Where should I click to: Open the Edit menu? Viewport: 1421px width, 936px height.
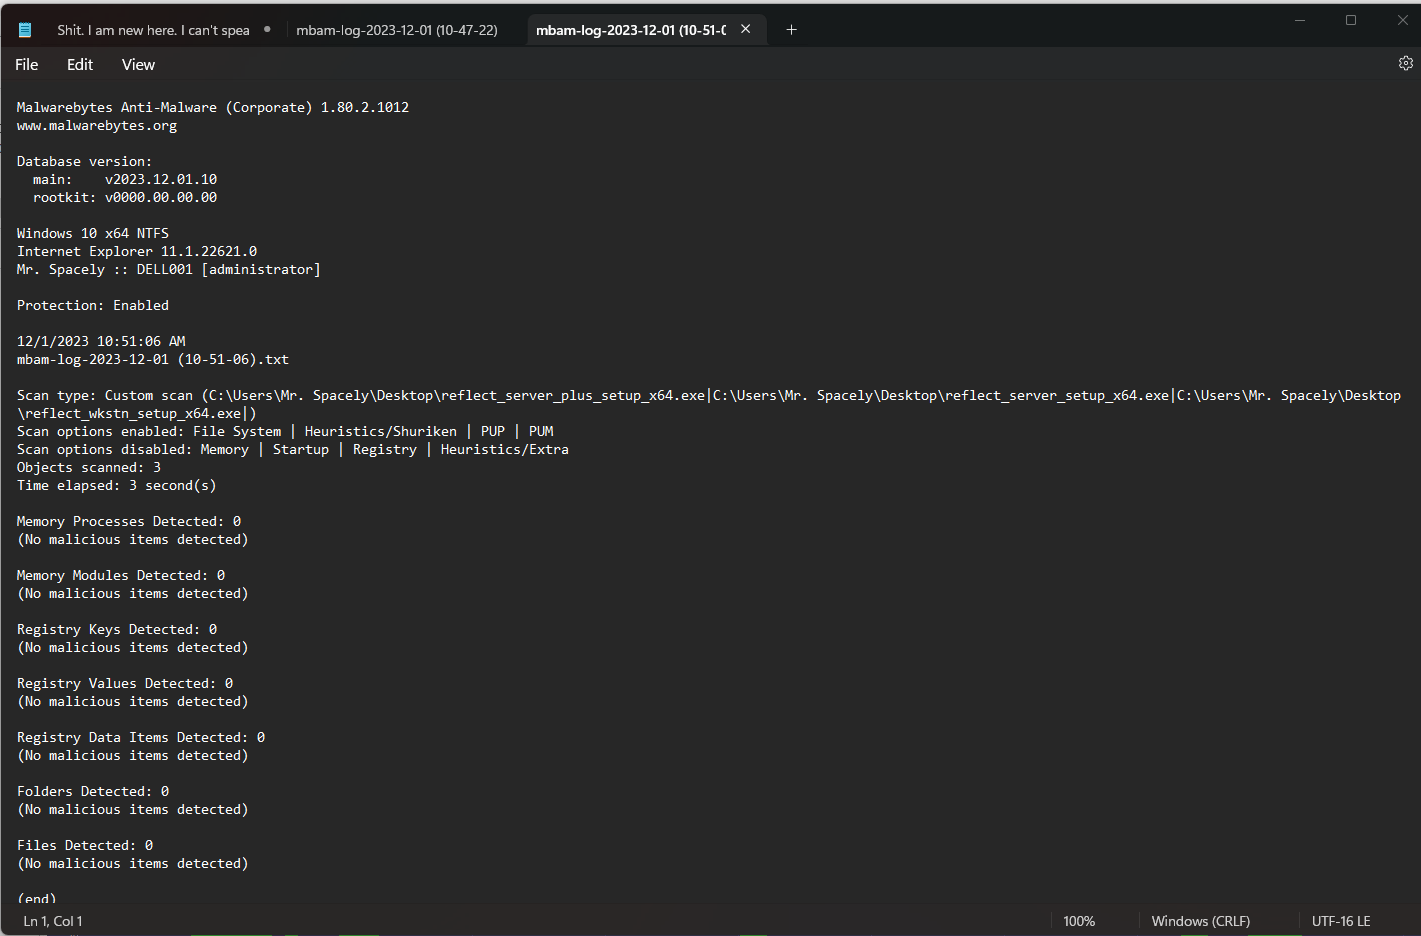[80, 64]
